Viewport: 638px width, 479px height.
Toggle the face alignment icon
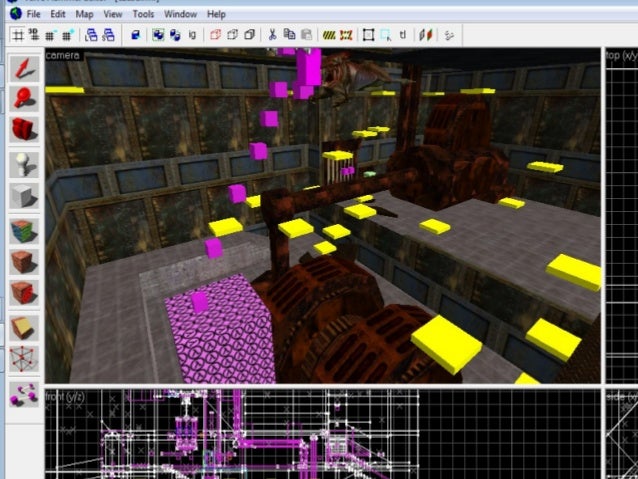tap(426, 35)
